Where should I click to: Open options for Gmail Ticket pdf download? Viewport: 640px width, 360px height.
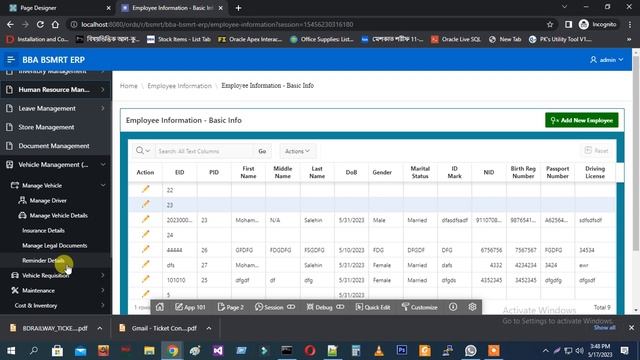click(x=209, y=328)
